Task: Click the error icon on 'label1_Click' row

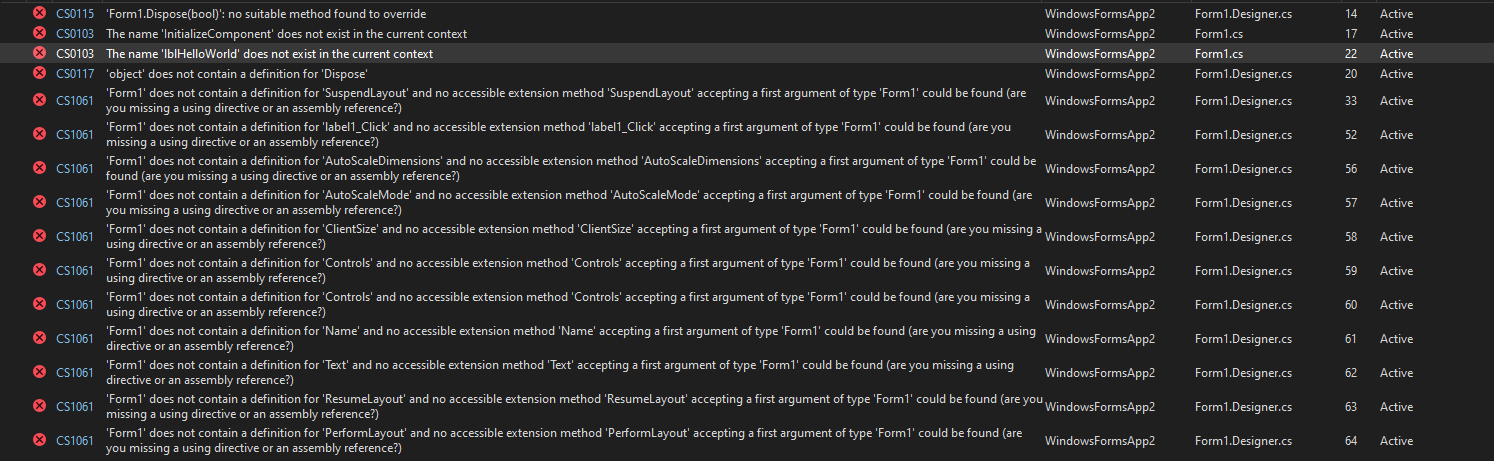Action: tap(40, 135)
